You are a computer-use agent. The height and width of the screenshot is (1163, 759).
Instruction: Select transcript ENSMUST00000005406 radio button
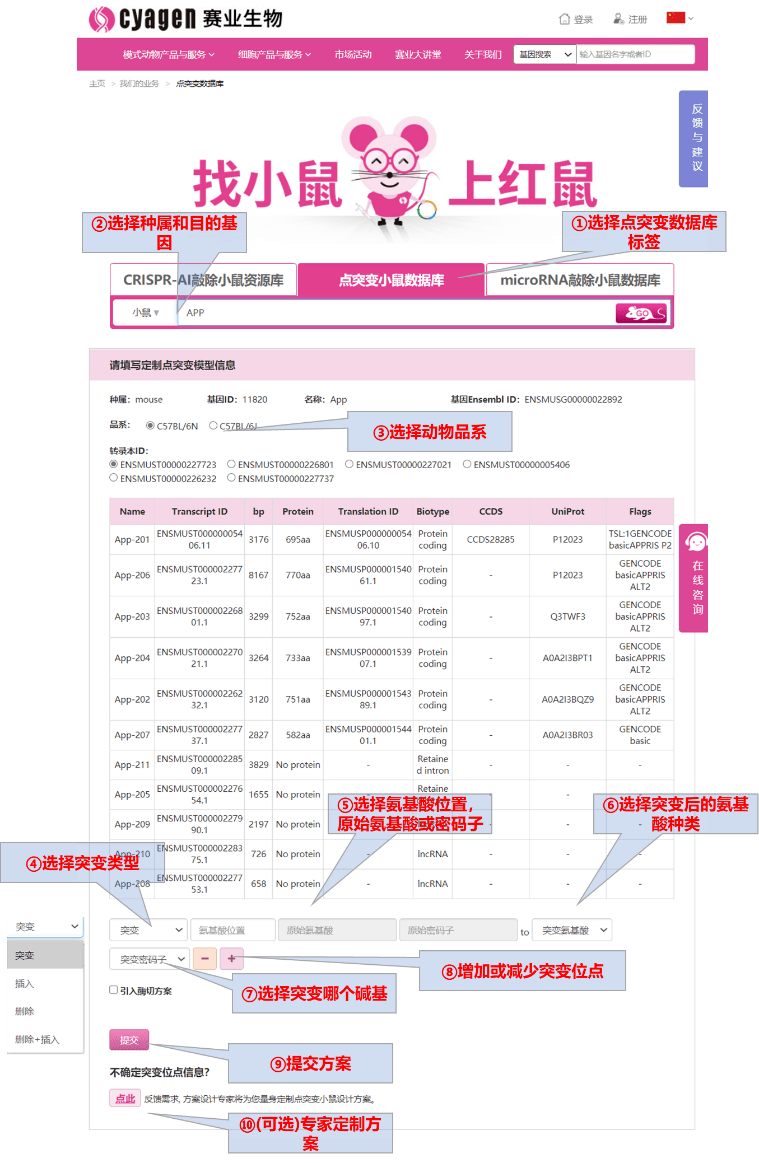point(467,464)
